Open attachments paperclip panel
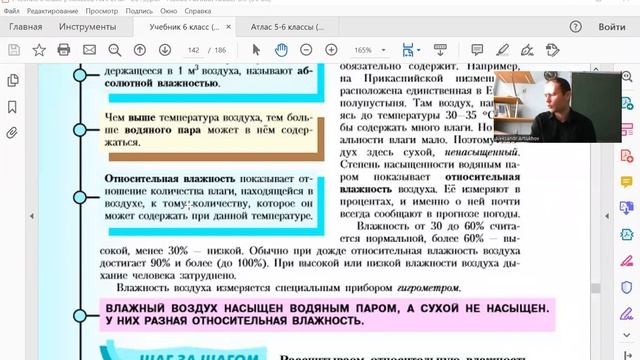 point(12,133)
